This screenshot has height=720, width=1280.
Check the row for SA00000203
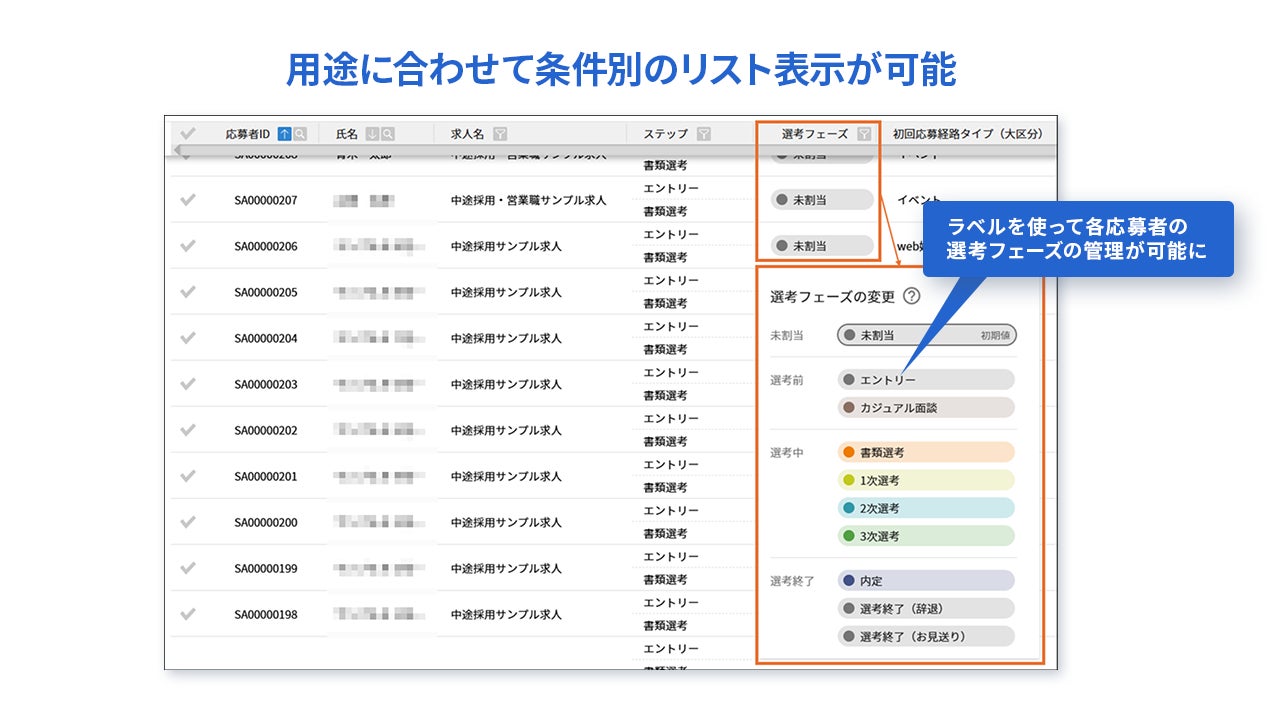tap(187, 384)
